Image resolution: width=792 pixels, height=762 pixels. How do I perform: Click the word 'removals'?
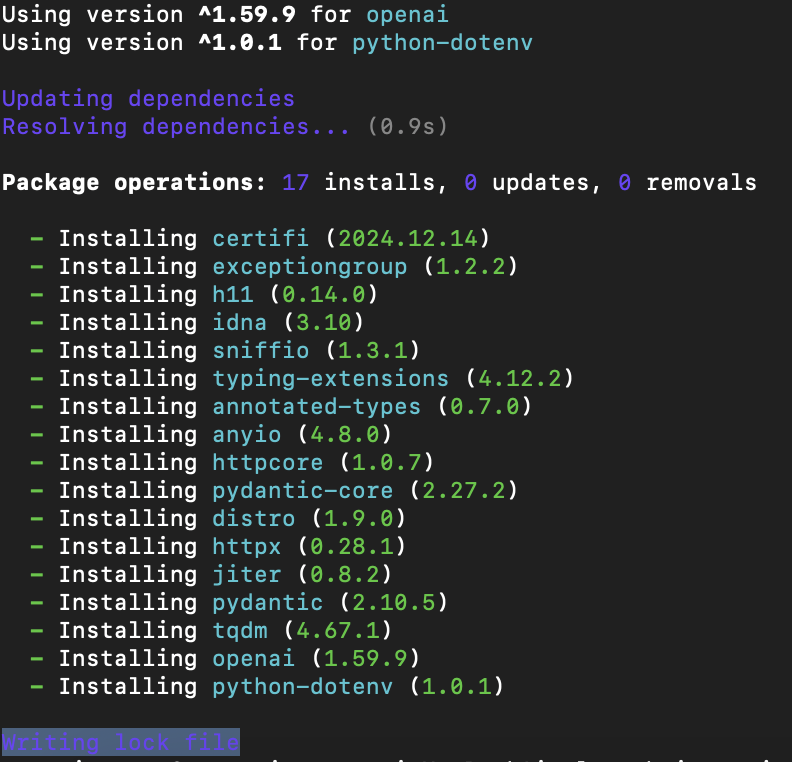click(702, 183)
